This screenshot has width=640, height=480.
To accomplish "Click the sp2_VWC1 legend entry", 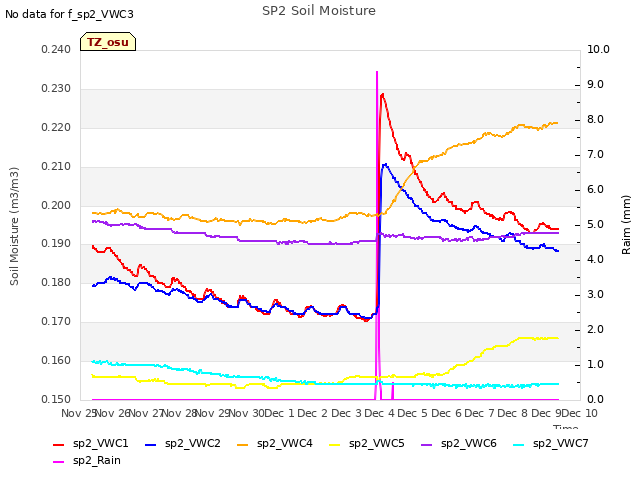I will (91, 444).
